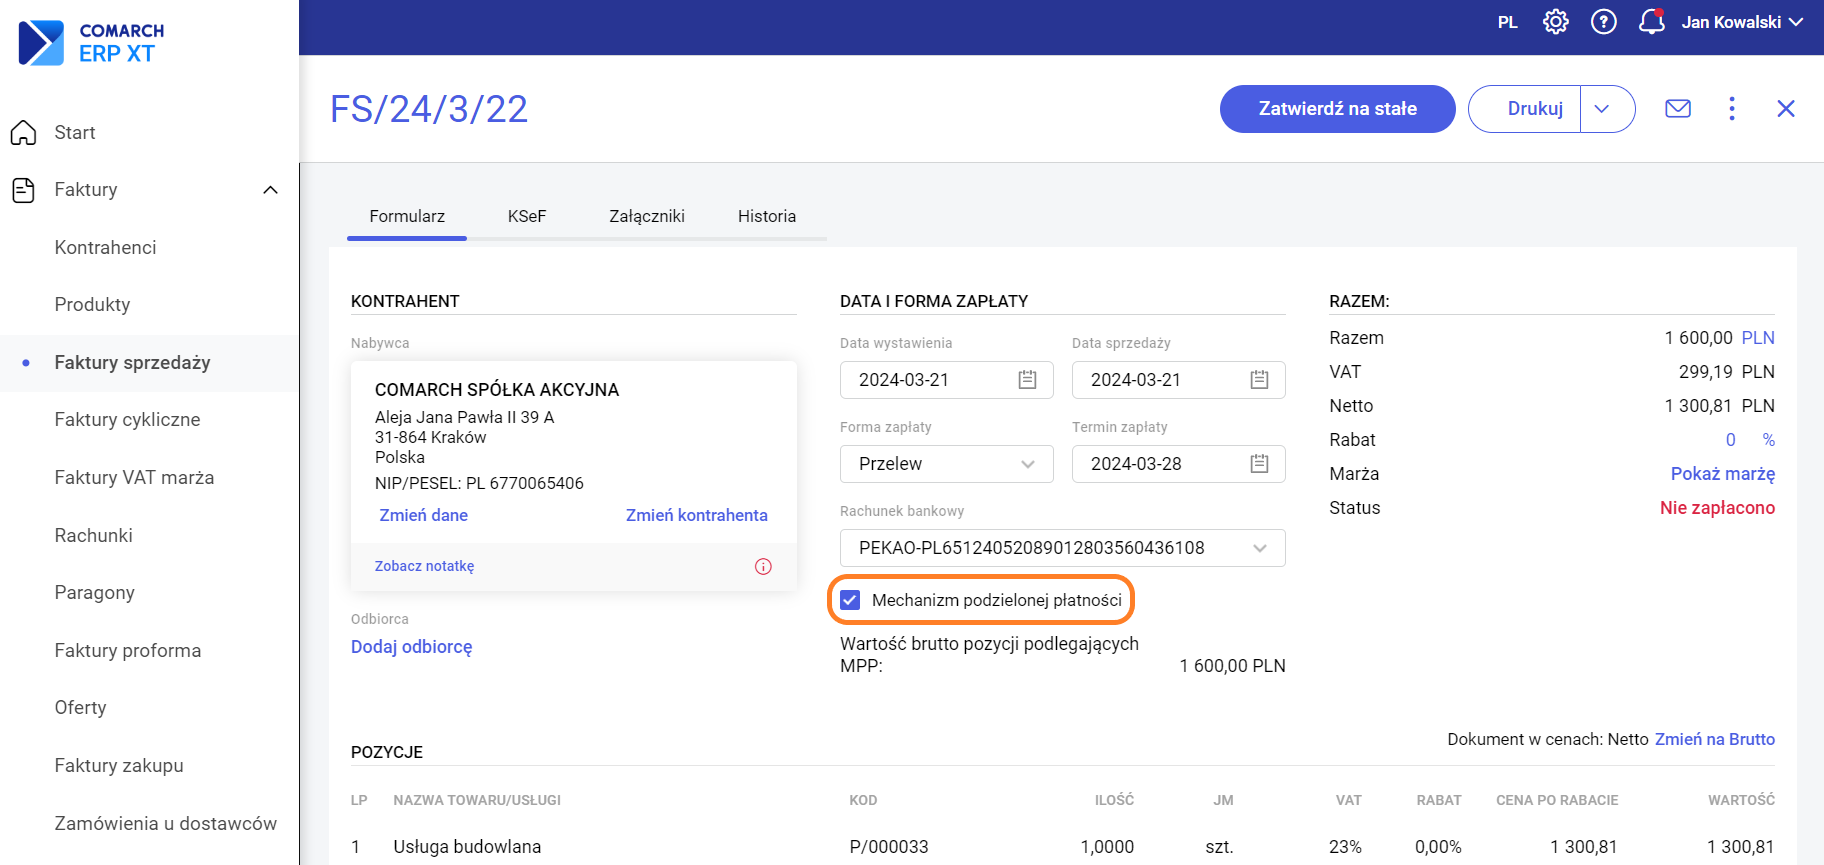Open the Historia tab
This screenshot has height=865, width=1824.
click(x=767, y=216)
